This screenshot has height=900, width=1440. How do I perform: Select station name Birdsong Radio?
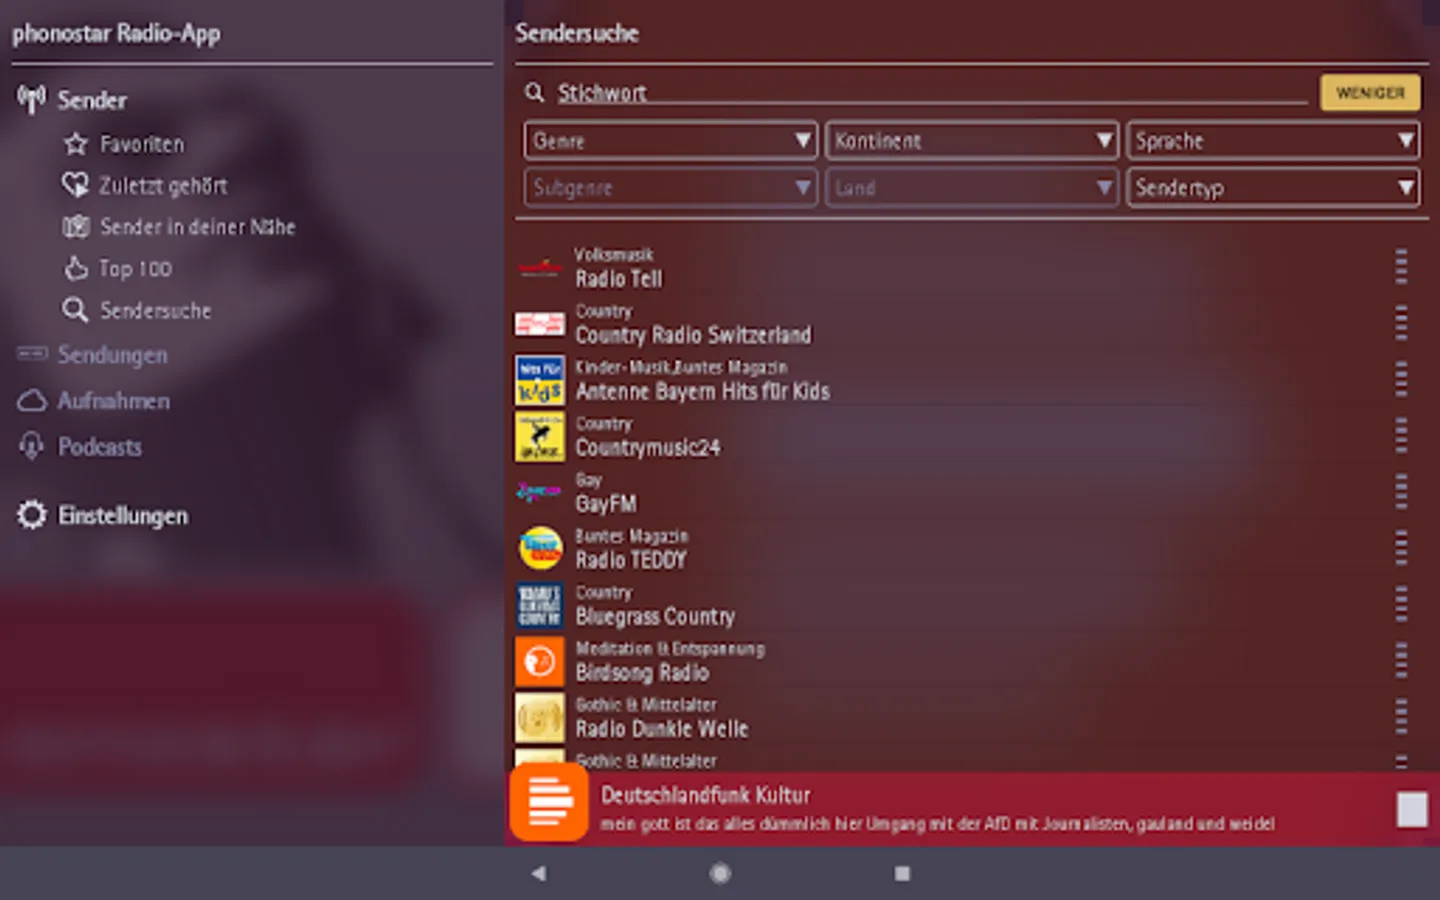coord(642,673)
